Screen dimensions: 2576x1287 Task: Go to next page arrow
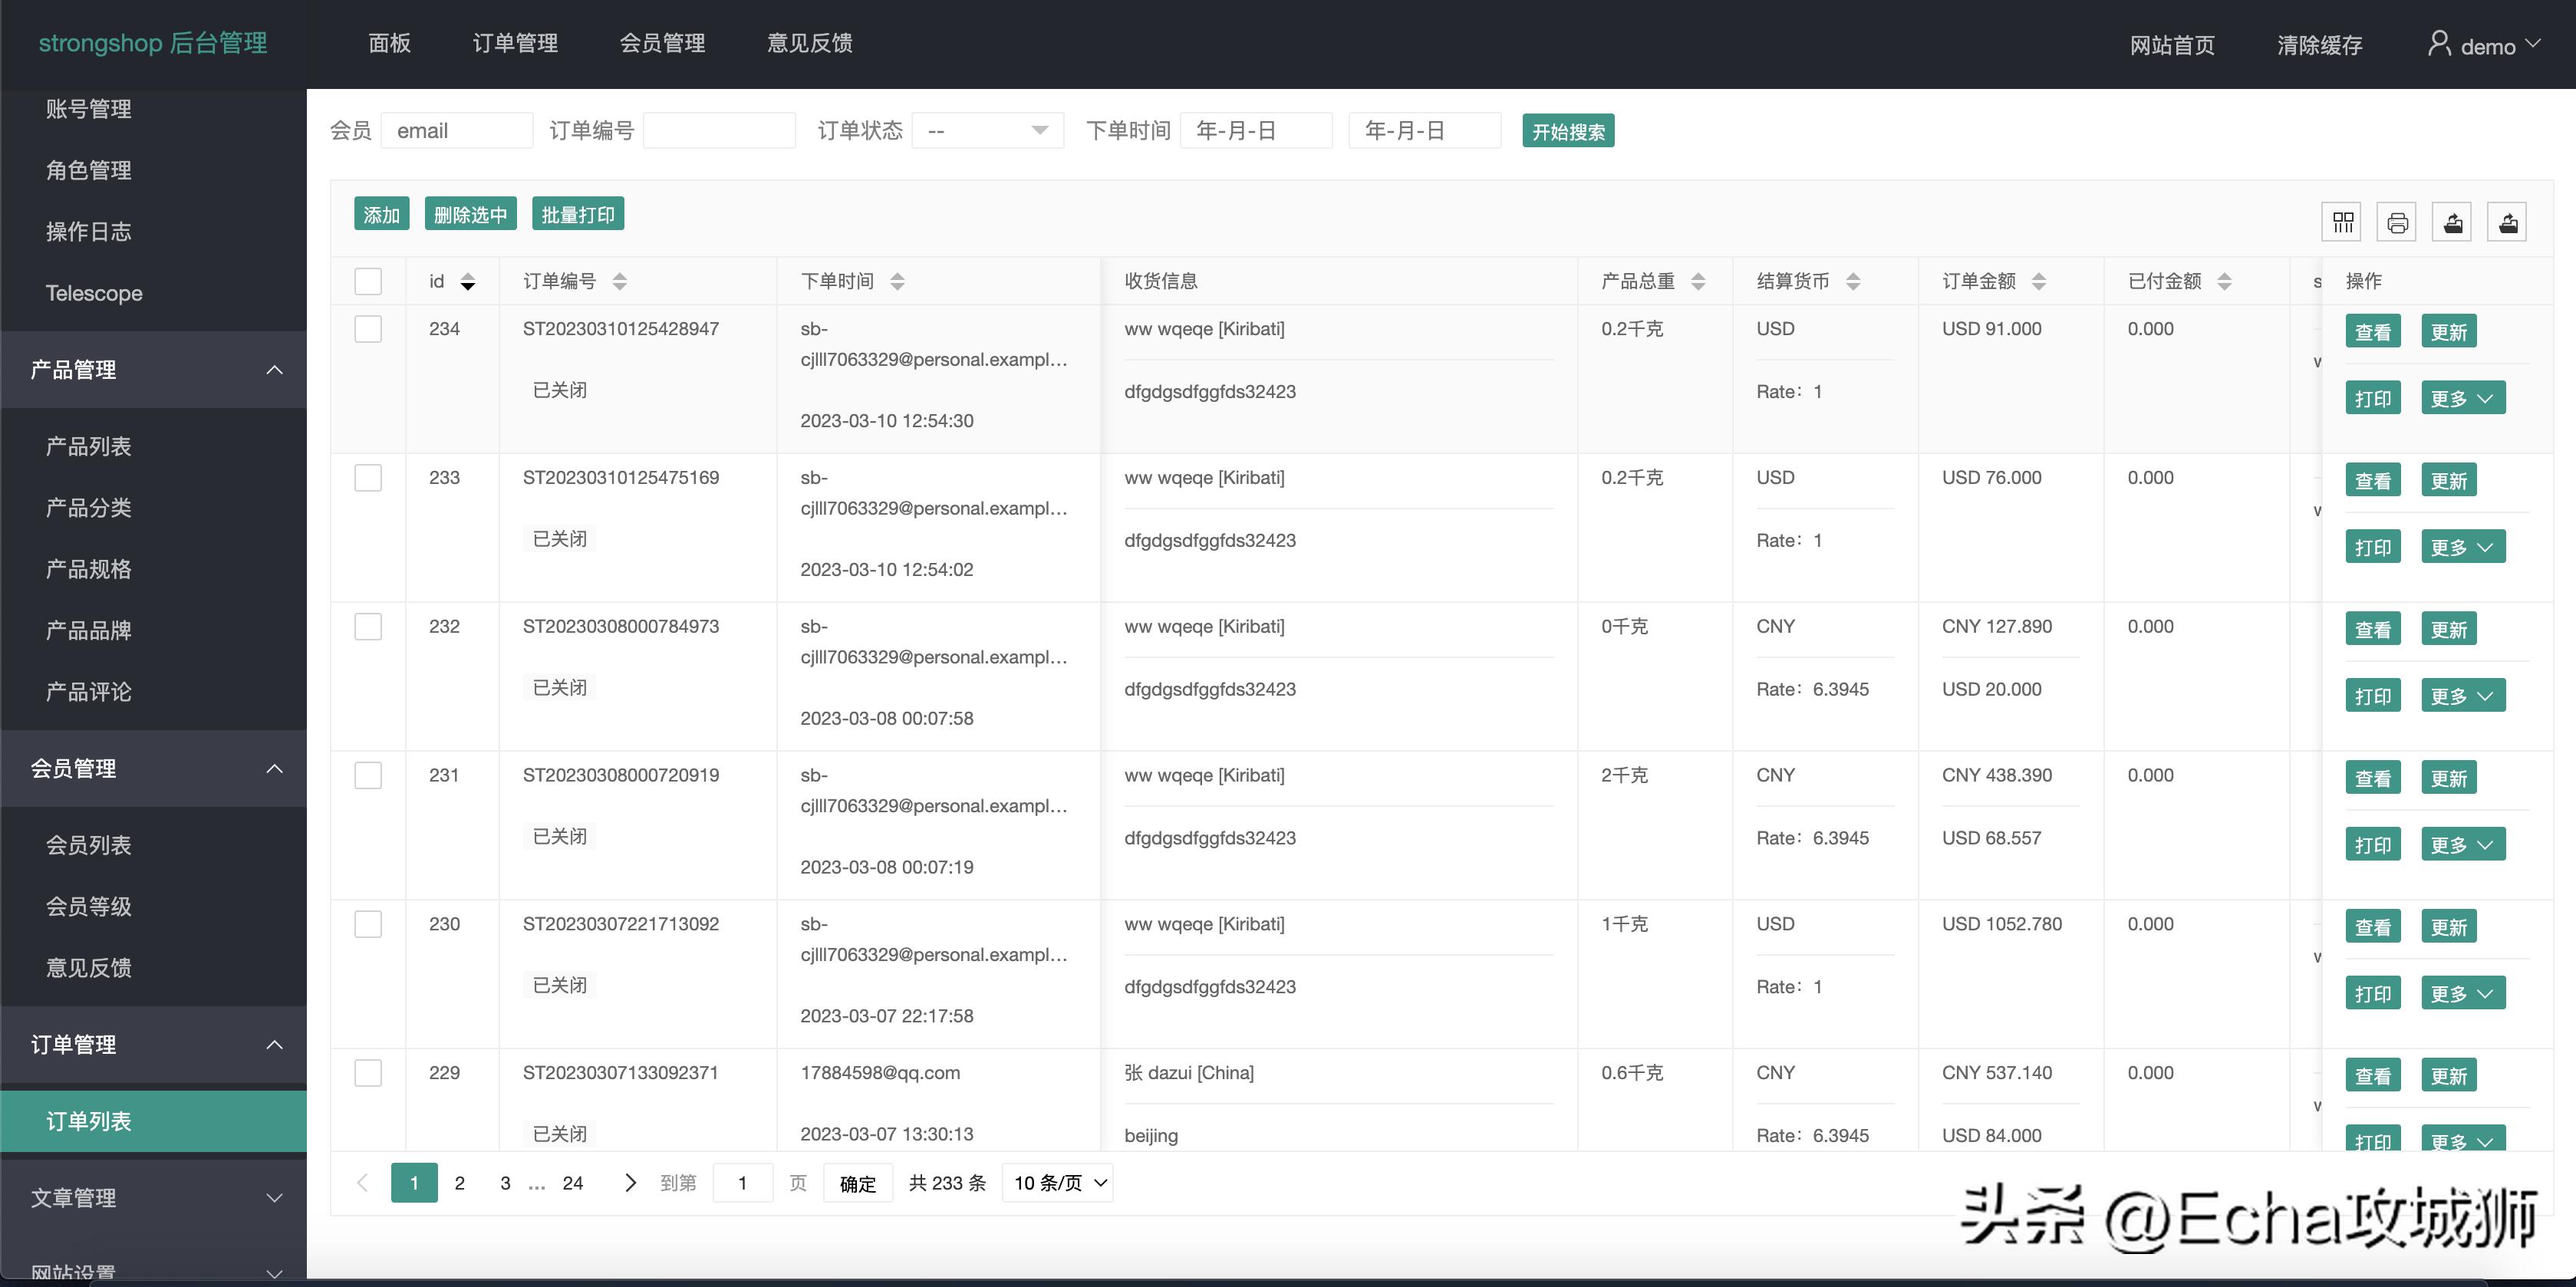(629, 1183)
